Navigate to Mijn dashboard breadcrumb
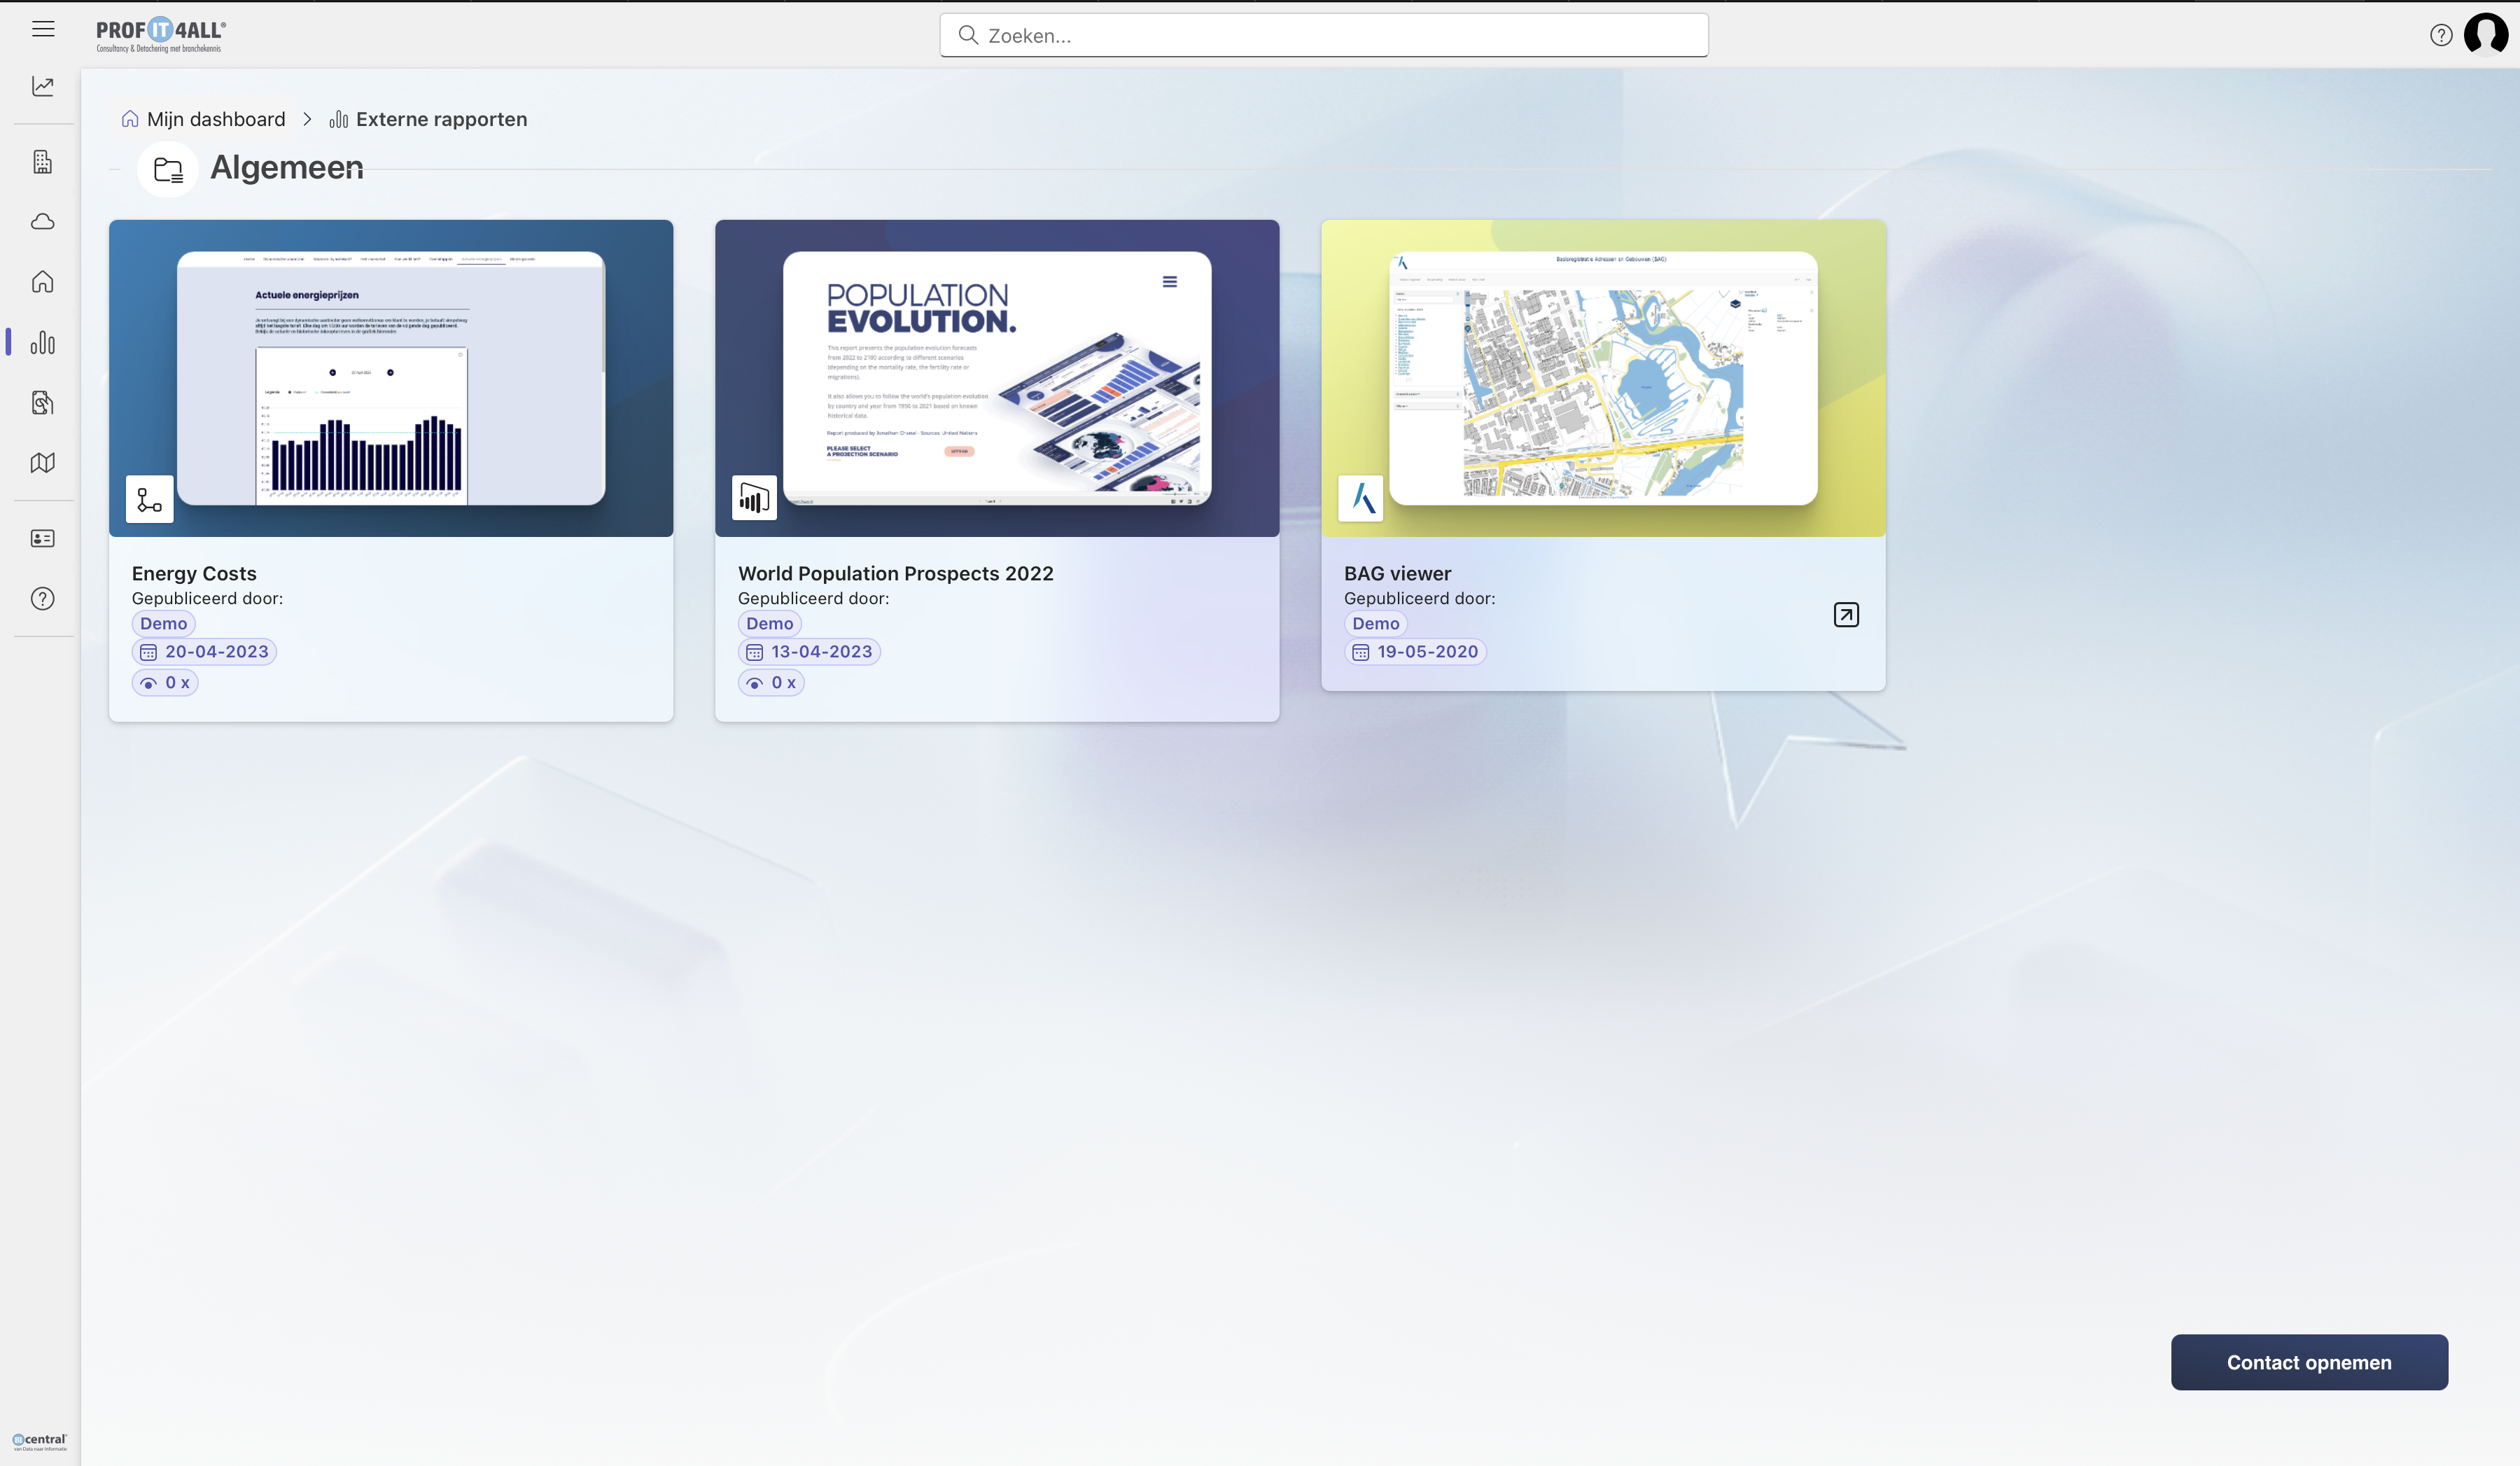 pyautogui.click(x=216, y=118)
